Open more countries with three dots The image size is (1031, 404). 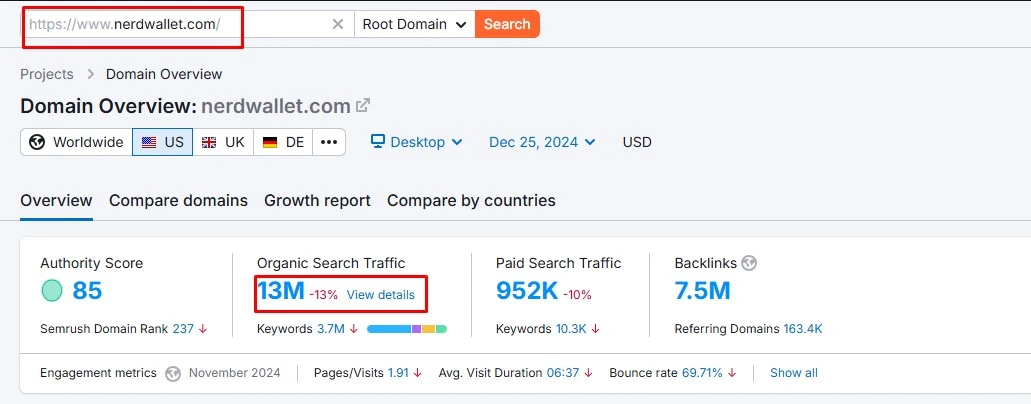click(329, 142)
